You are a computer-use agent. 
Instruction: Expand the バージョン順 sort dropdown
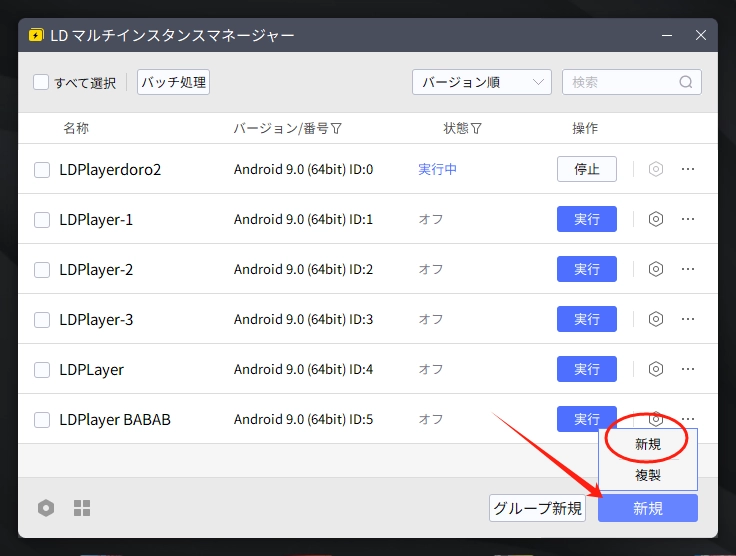point(482,82)
